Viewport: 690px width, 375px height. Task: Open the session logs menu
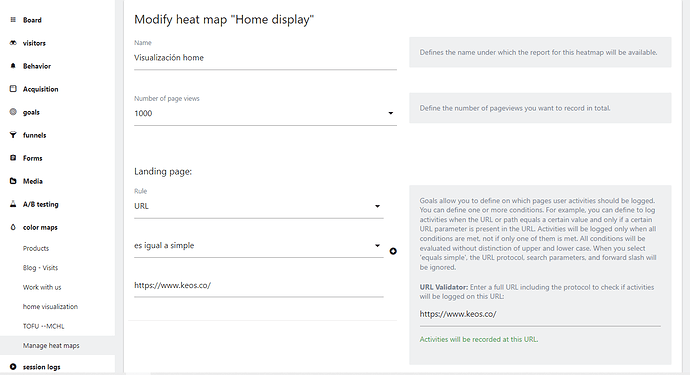click(41, 367)
